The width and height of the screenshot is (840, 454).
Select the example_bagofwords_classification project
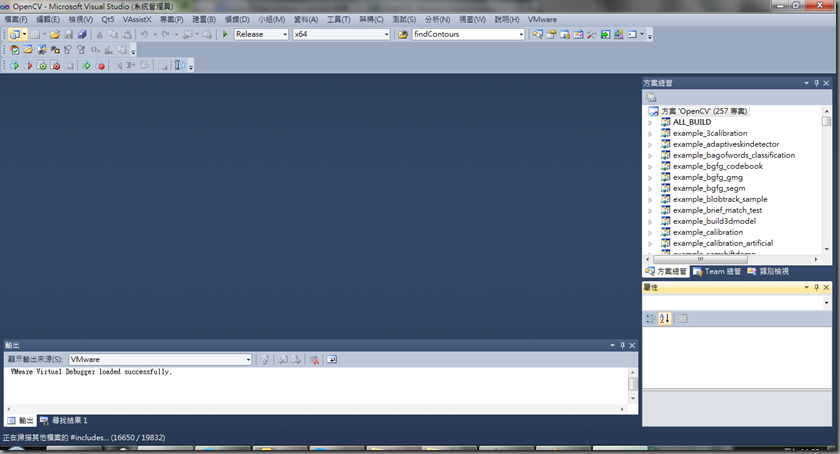point(734,155)
